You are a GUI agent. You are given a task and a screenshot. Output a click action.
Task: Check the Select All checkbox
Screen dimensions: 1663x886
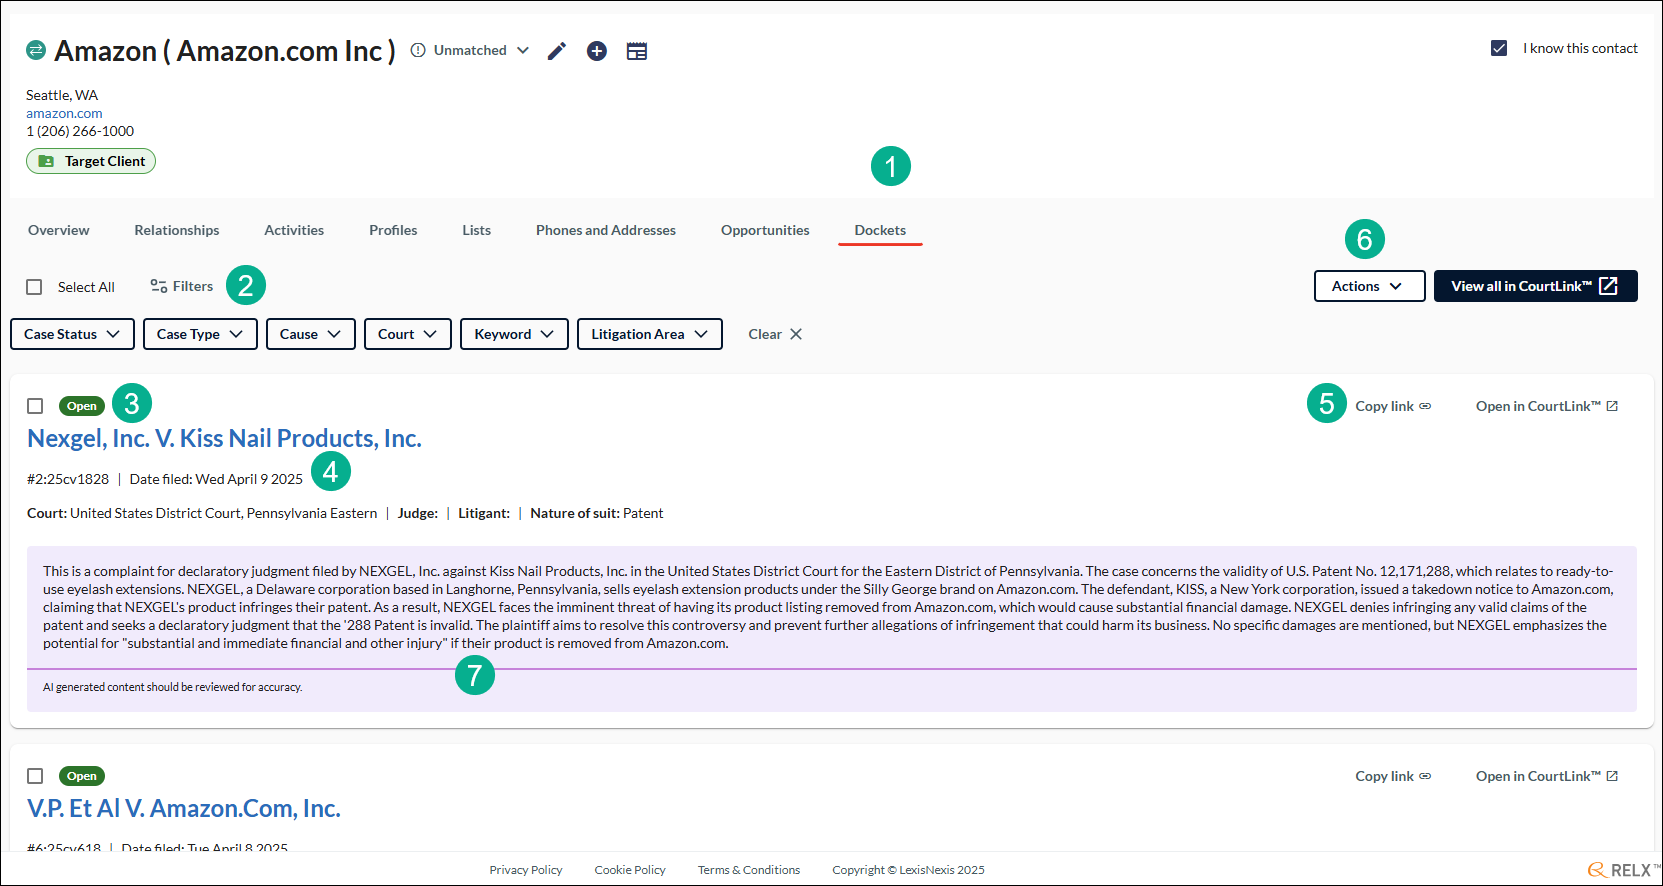pos(34,287)
